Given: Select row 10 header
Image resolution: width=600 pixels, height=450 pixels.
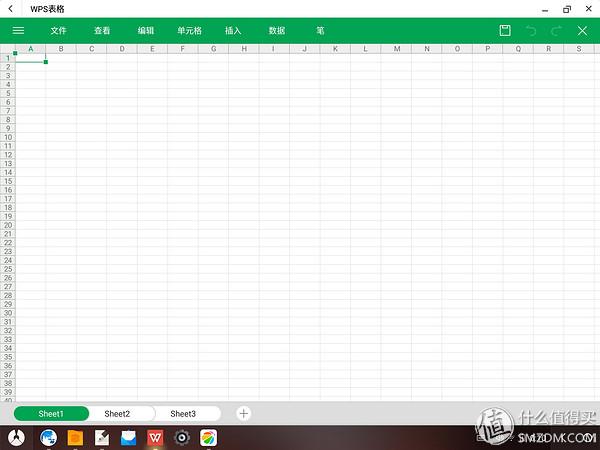Looking at the screenshot, I should tap(8, 137).
